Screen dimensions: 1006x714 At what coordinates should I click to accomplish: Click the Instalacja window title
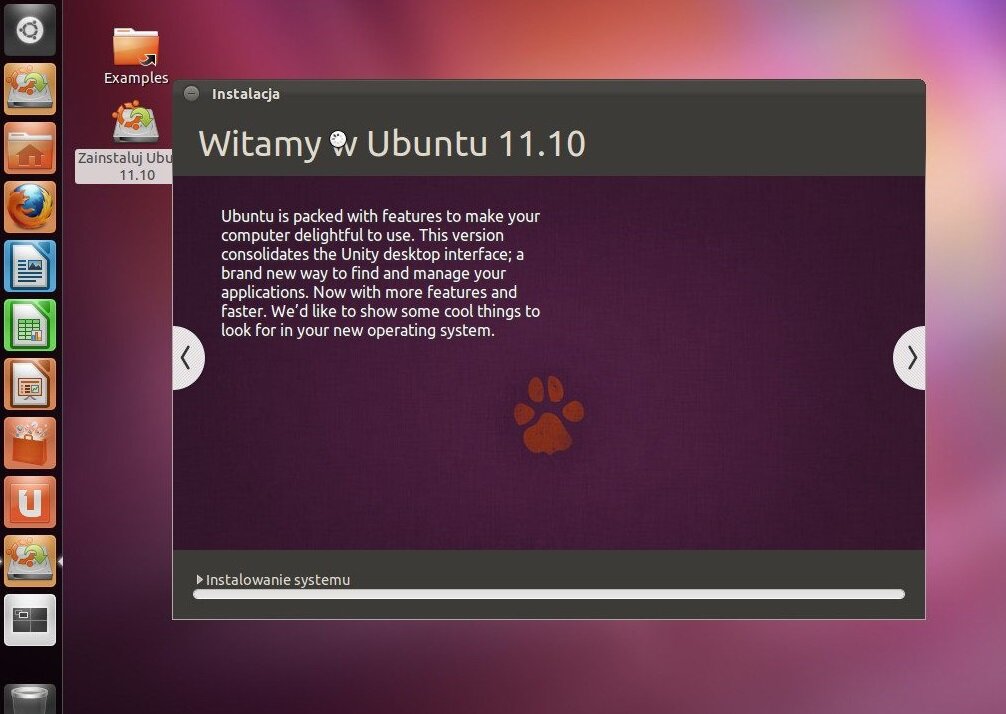[x=246, y=94]
